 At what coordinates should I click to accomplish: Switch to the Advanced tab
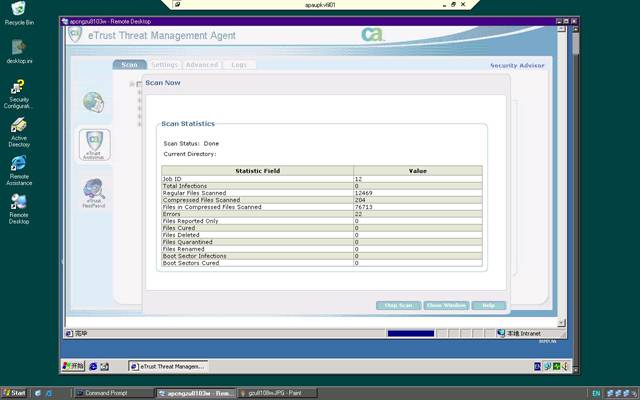point(201,65)
